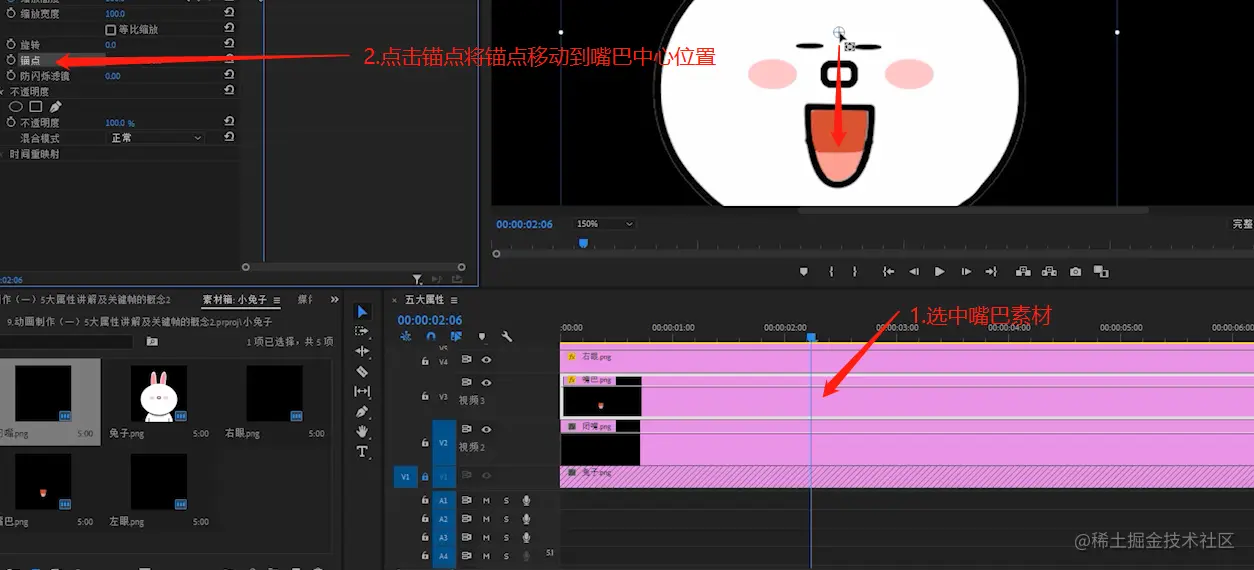The image size is (1254, 570).
Task: Select free draw bezier pen mask
Action: coord(55,107)
